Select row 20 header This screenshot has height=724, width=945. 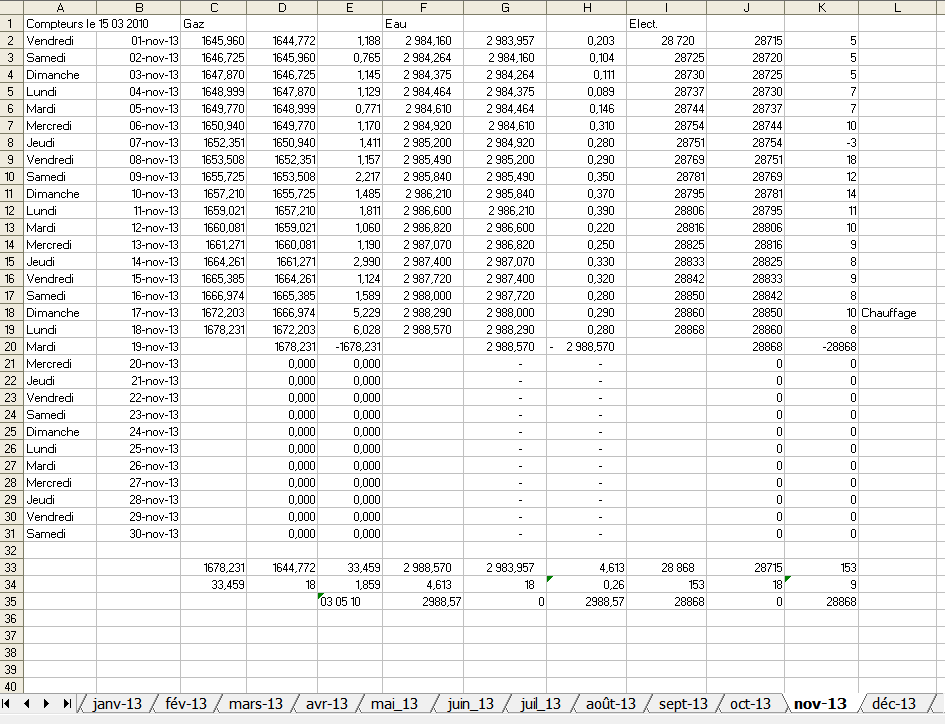[11, 347]
